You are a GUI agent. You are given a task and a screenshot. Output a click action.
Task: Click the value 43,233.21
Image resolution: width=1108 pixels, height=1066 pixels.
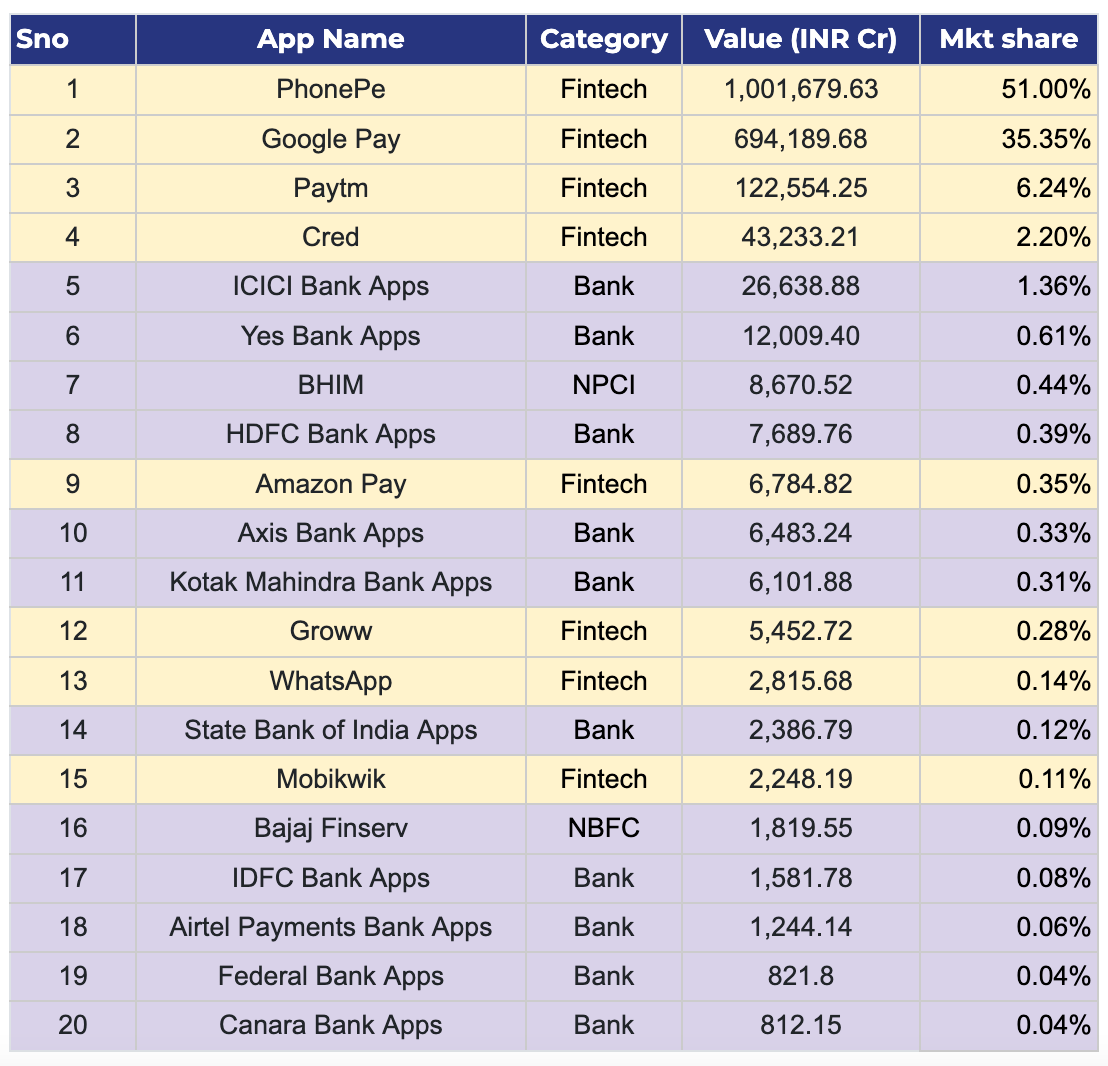click(x=801, y=237)
